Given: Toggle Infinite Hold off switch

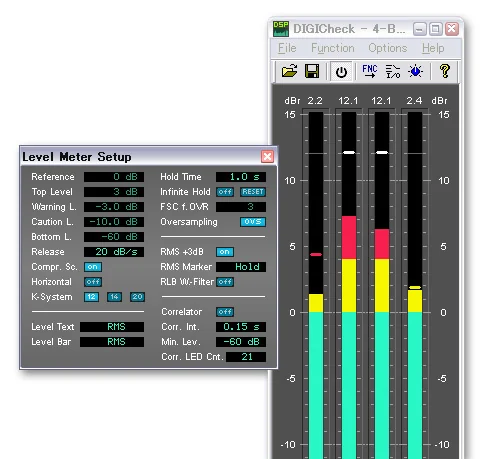Looking at the screenshot, I should click(225, 192).
